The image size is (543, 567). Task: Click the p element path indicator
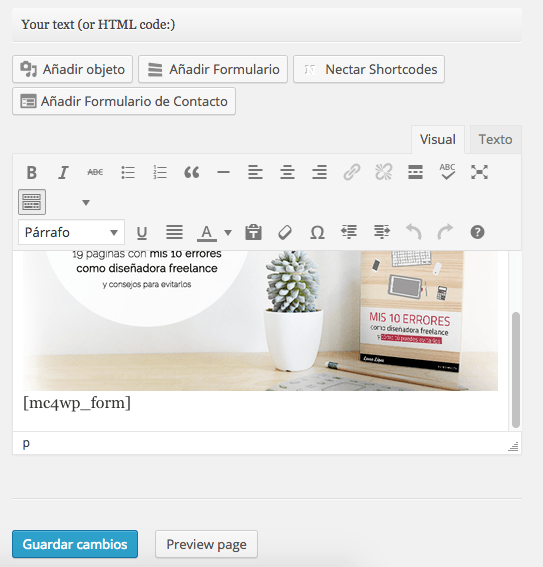click(x=26, y=443)
